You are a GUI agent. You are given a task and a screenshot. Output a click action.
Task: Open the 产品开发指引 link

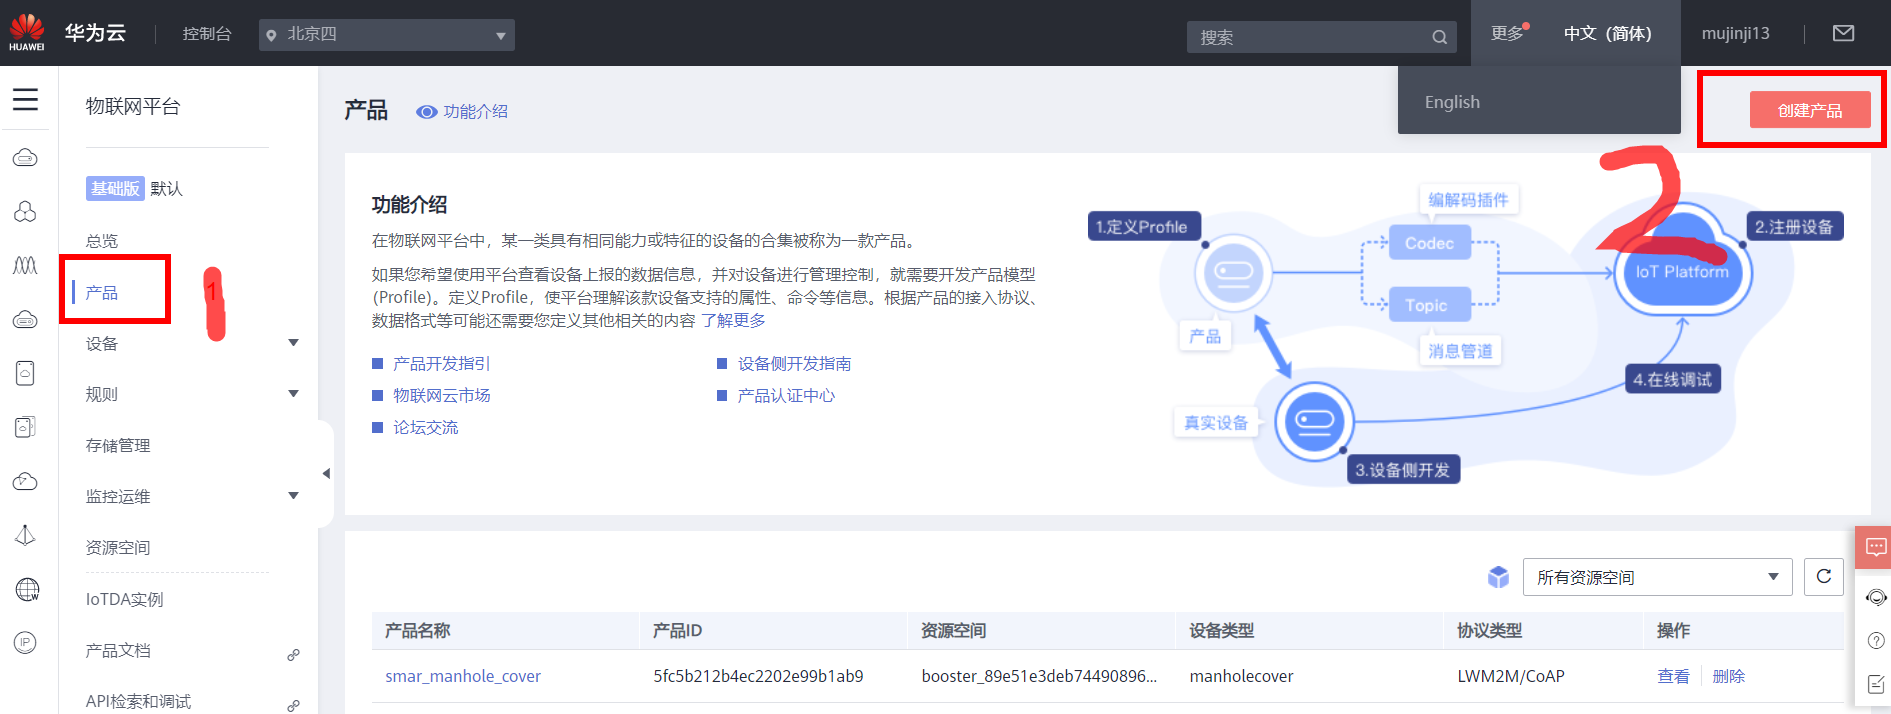tap(442, 364)
